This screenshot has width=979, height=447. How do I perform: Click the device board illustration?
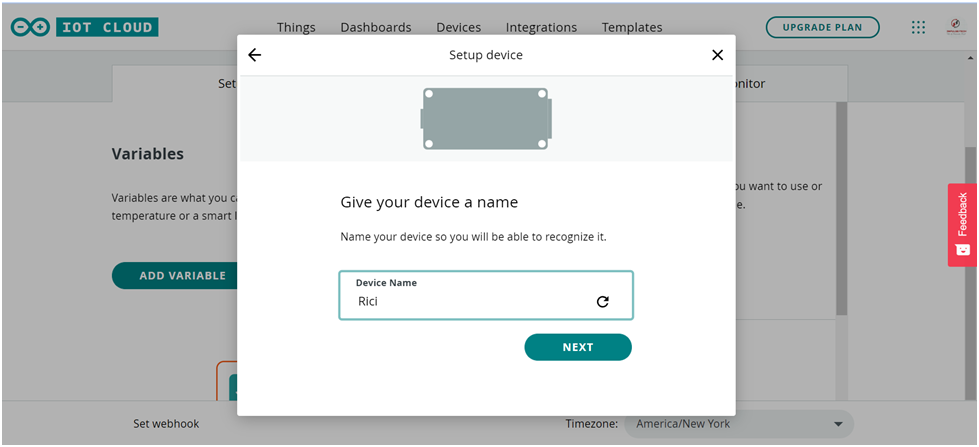[486, 119]
